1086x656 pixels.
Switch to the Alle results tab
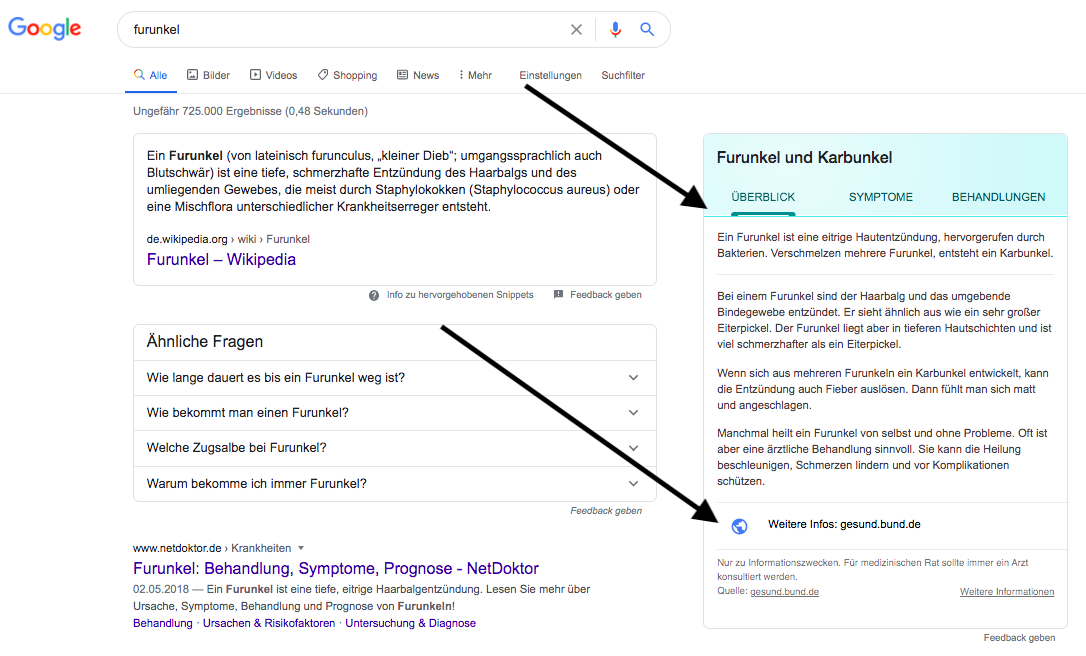click(151, 75)
